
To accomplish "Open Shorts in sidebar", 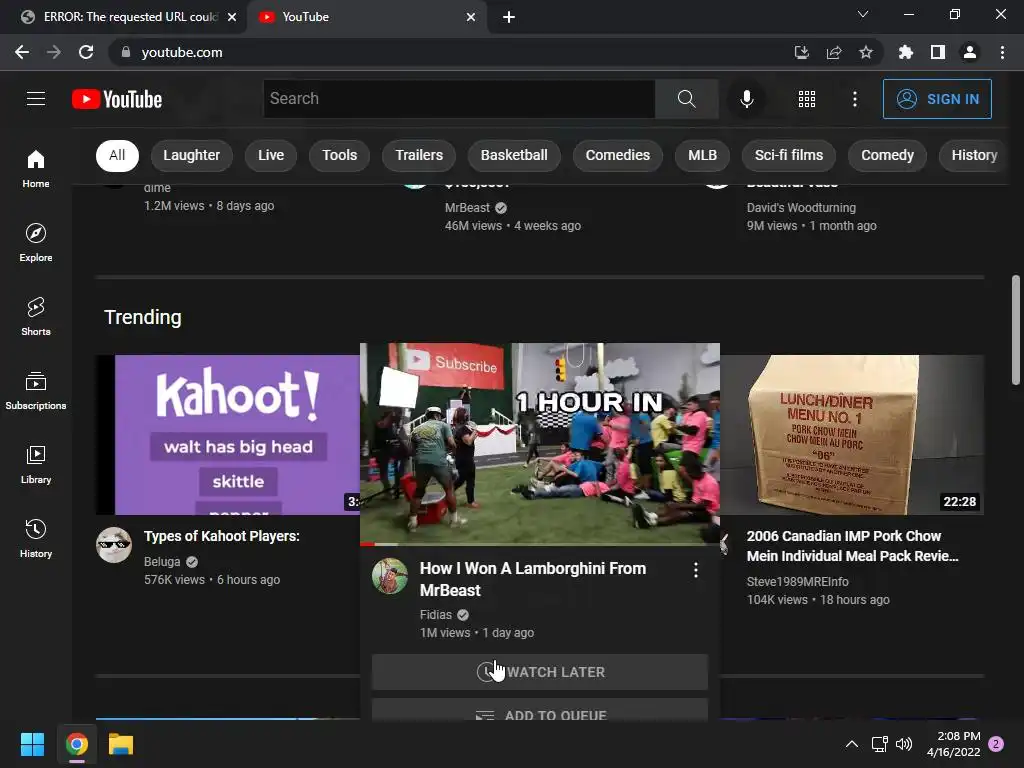I will coord(36,316).
